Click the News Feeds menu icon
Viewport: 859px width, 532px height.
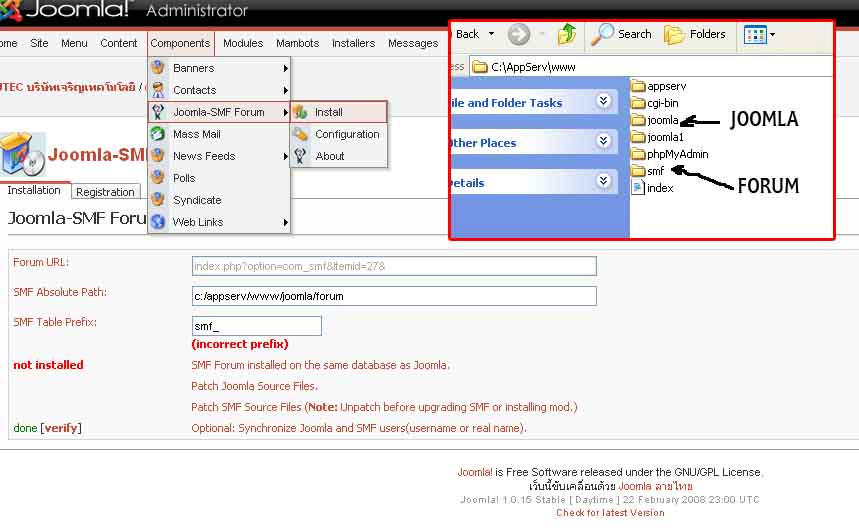pos(158,156)
